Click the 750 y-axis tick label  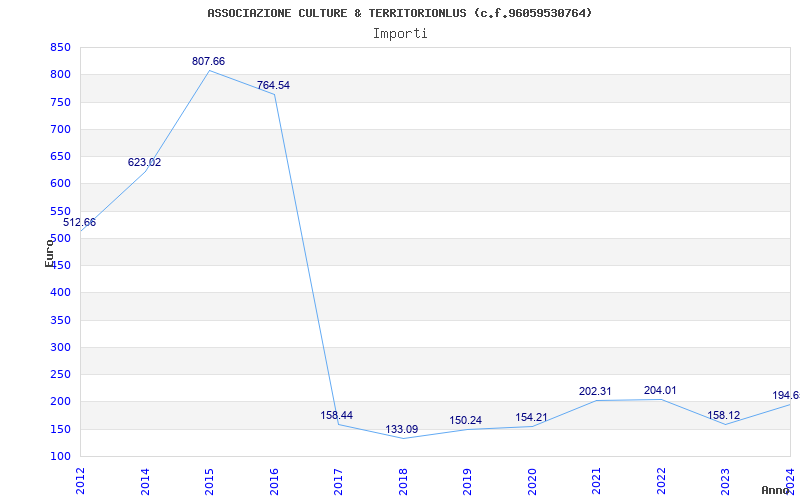pos(60,102)
